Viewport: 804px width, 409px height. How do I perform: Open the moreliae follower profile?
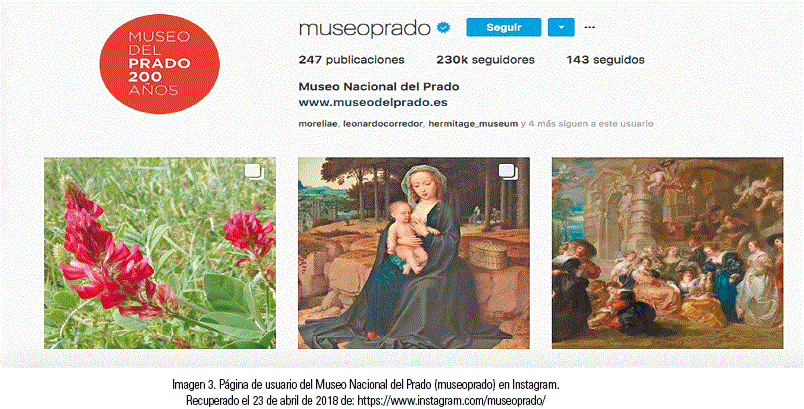tap(318, 124)
